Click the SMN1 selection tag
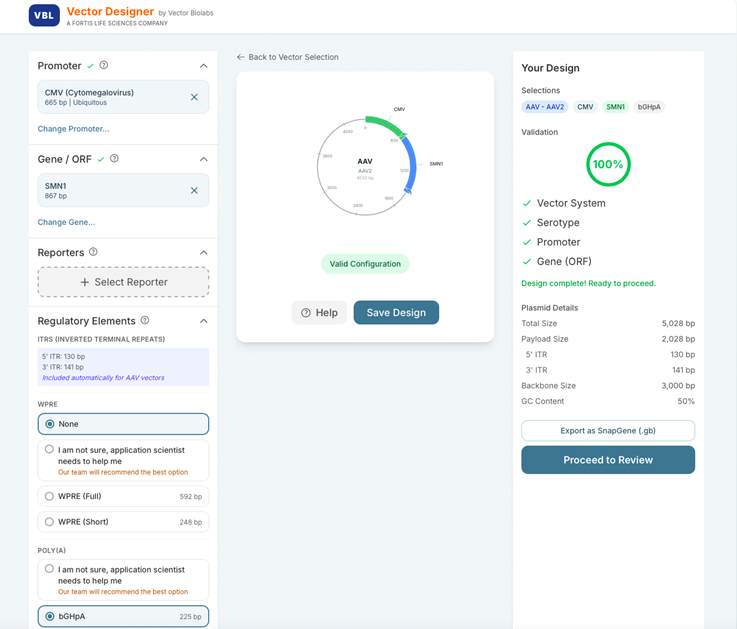The height and width of the screenshot is (629, 737). 615,107
